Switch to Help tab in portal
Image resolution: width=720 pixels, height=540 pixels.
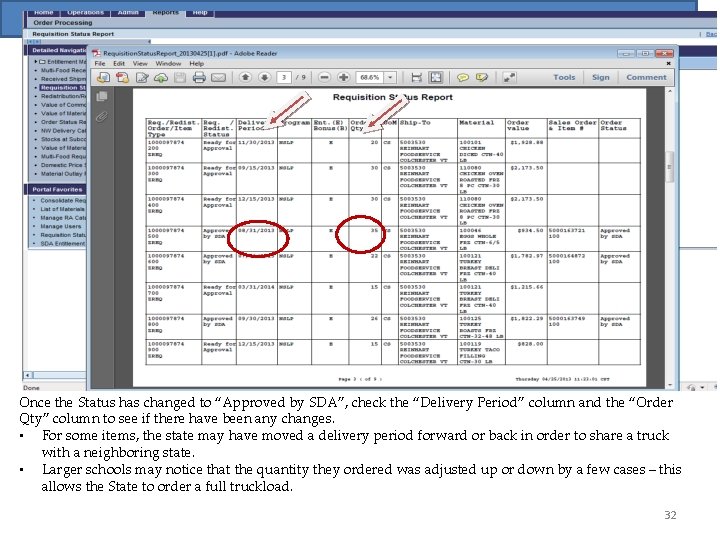[200, 12]
